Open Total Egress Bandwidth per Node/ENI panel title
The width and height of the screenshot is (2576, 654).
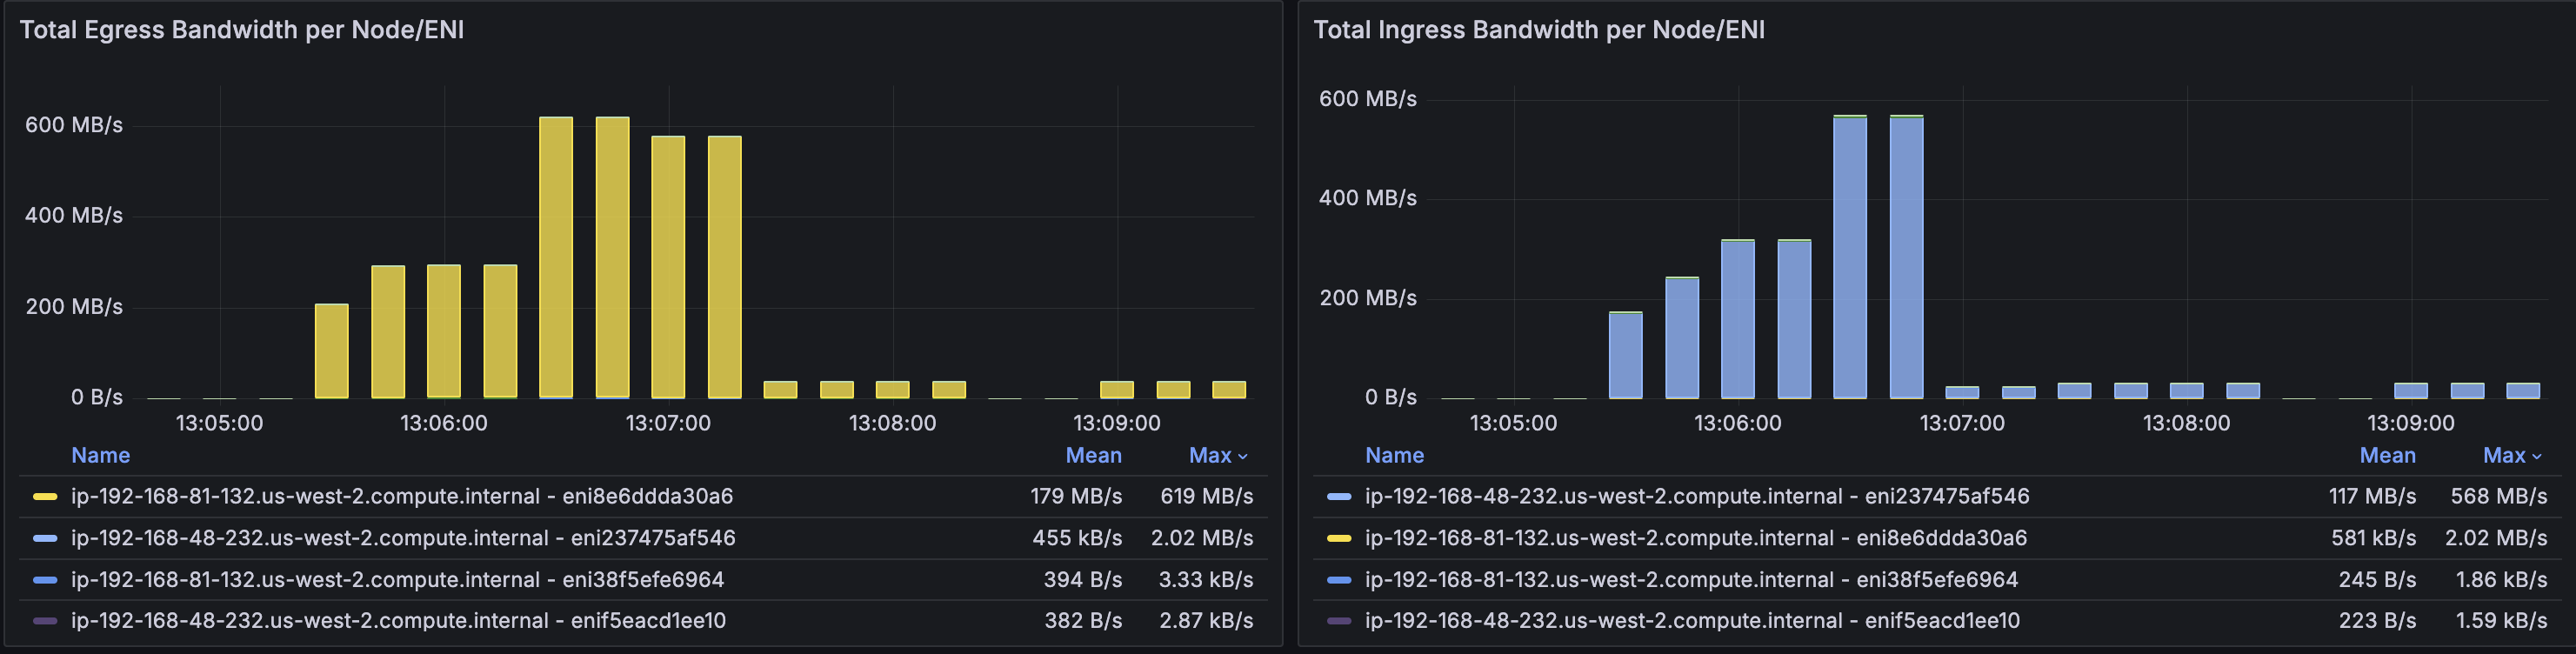(242, 30)
